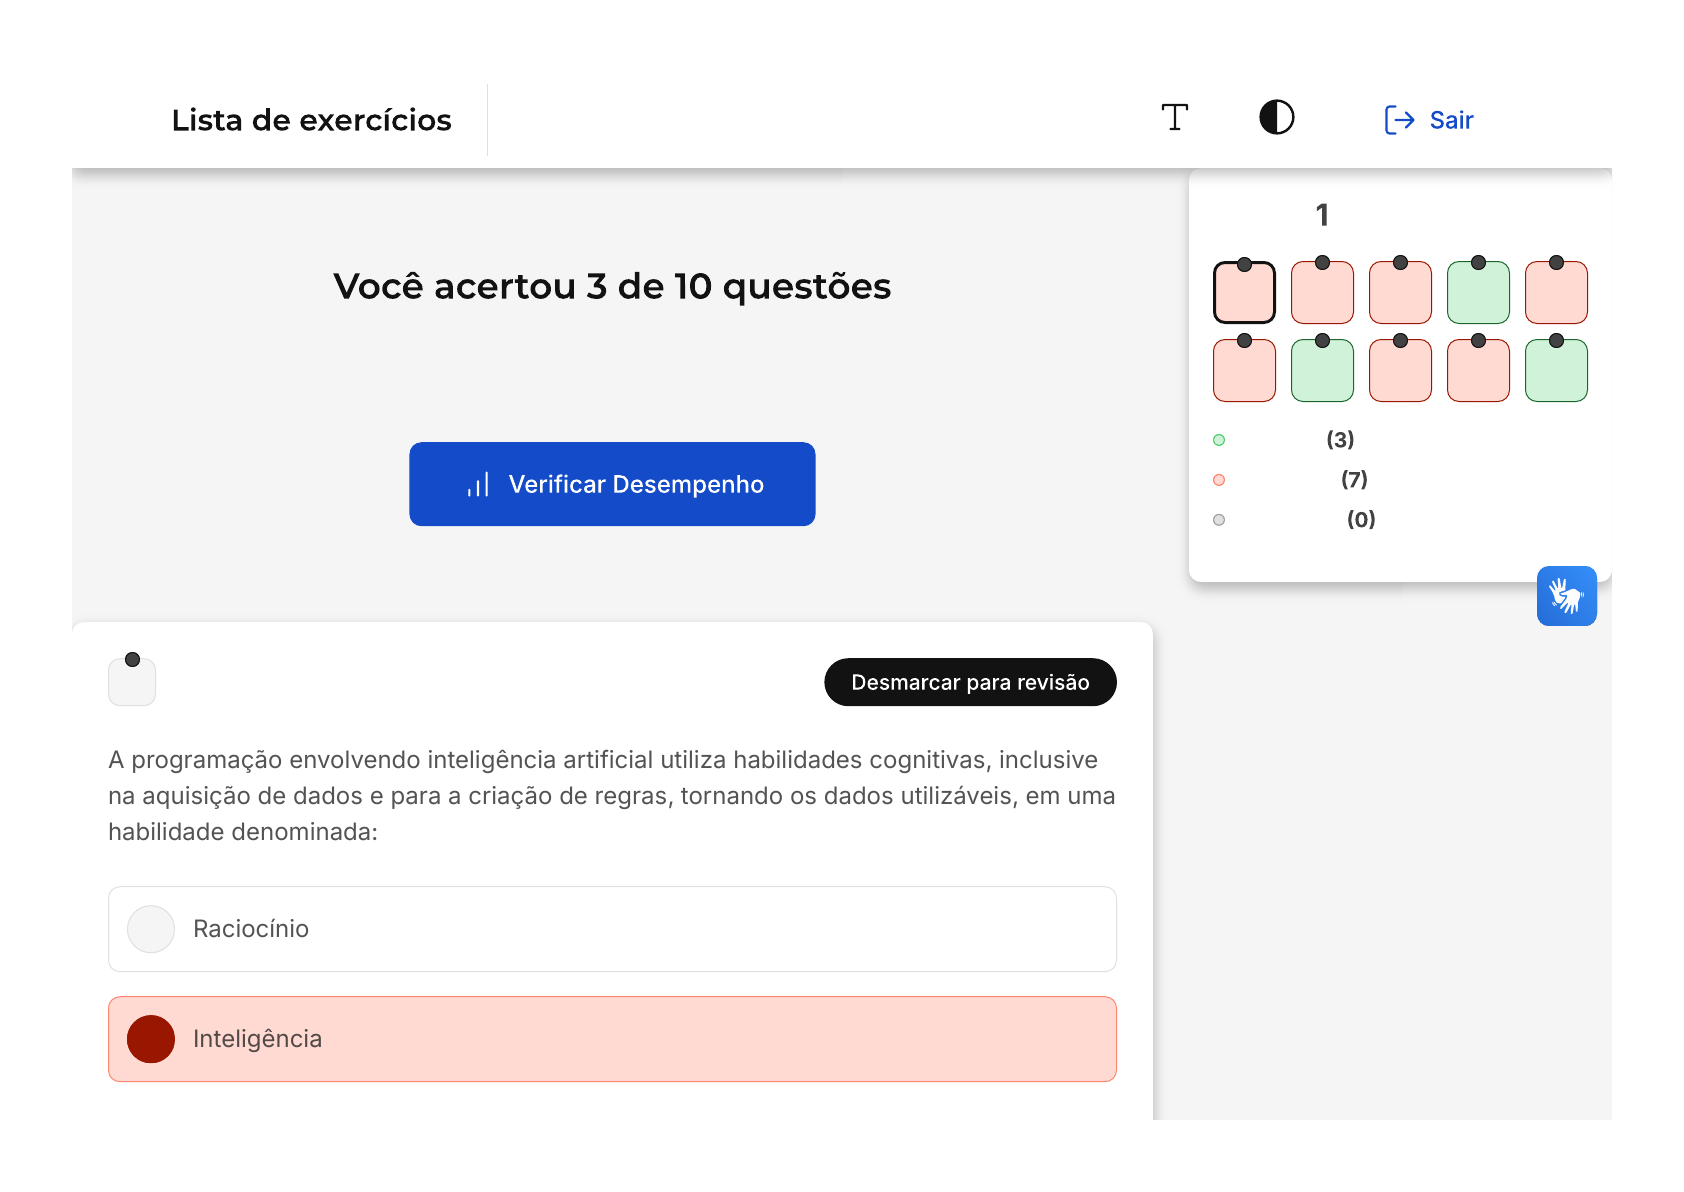
Task: Click the text size T icon
Action: (1175, 118)
